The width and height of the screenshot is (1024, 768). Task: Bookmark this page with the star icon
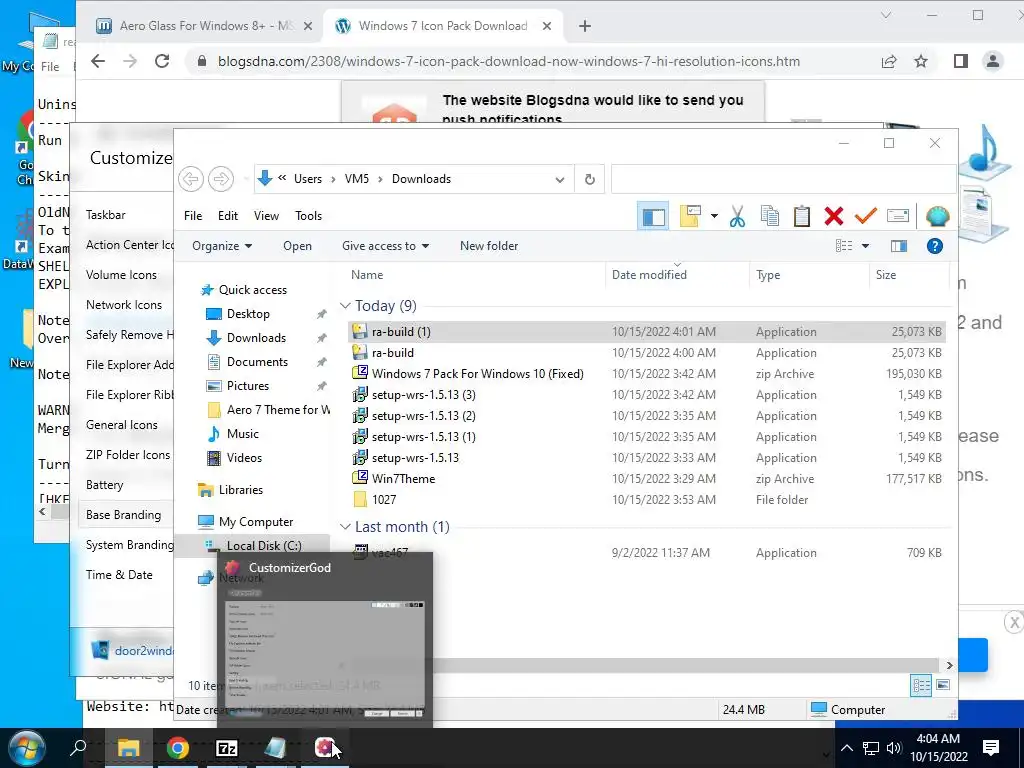coord(921,61)
